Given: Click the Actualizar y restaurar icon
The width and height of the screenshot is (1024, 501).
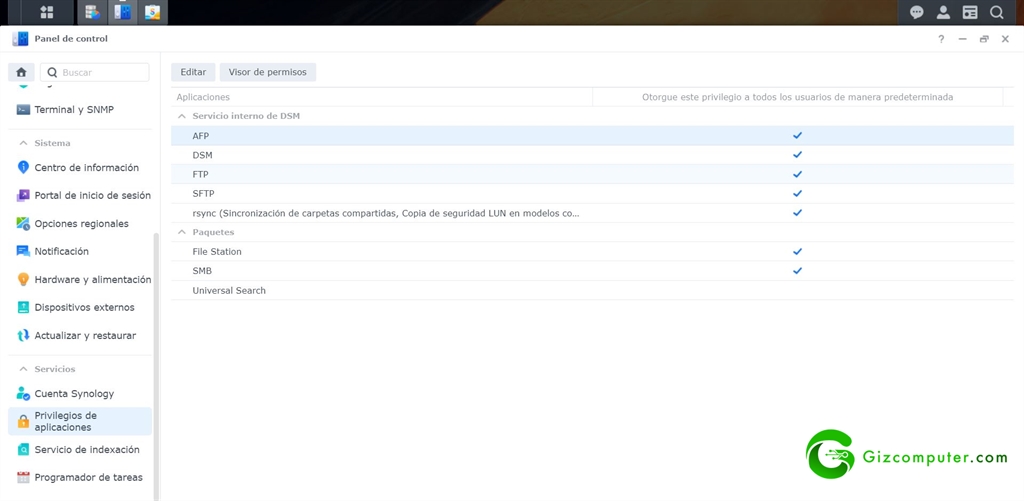Looking at the screenshot, I should pos(24,336).
